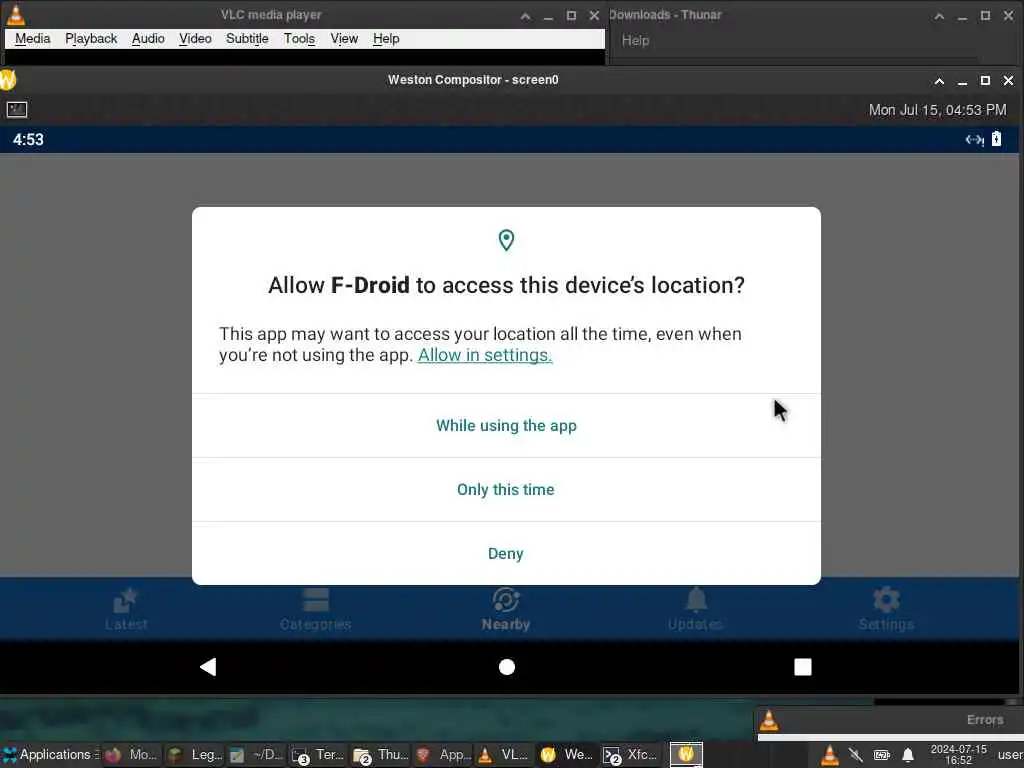Tap the Android back navigation button
This screenshot has width=1024, height=768.
pos(208,667)
